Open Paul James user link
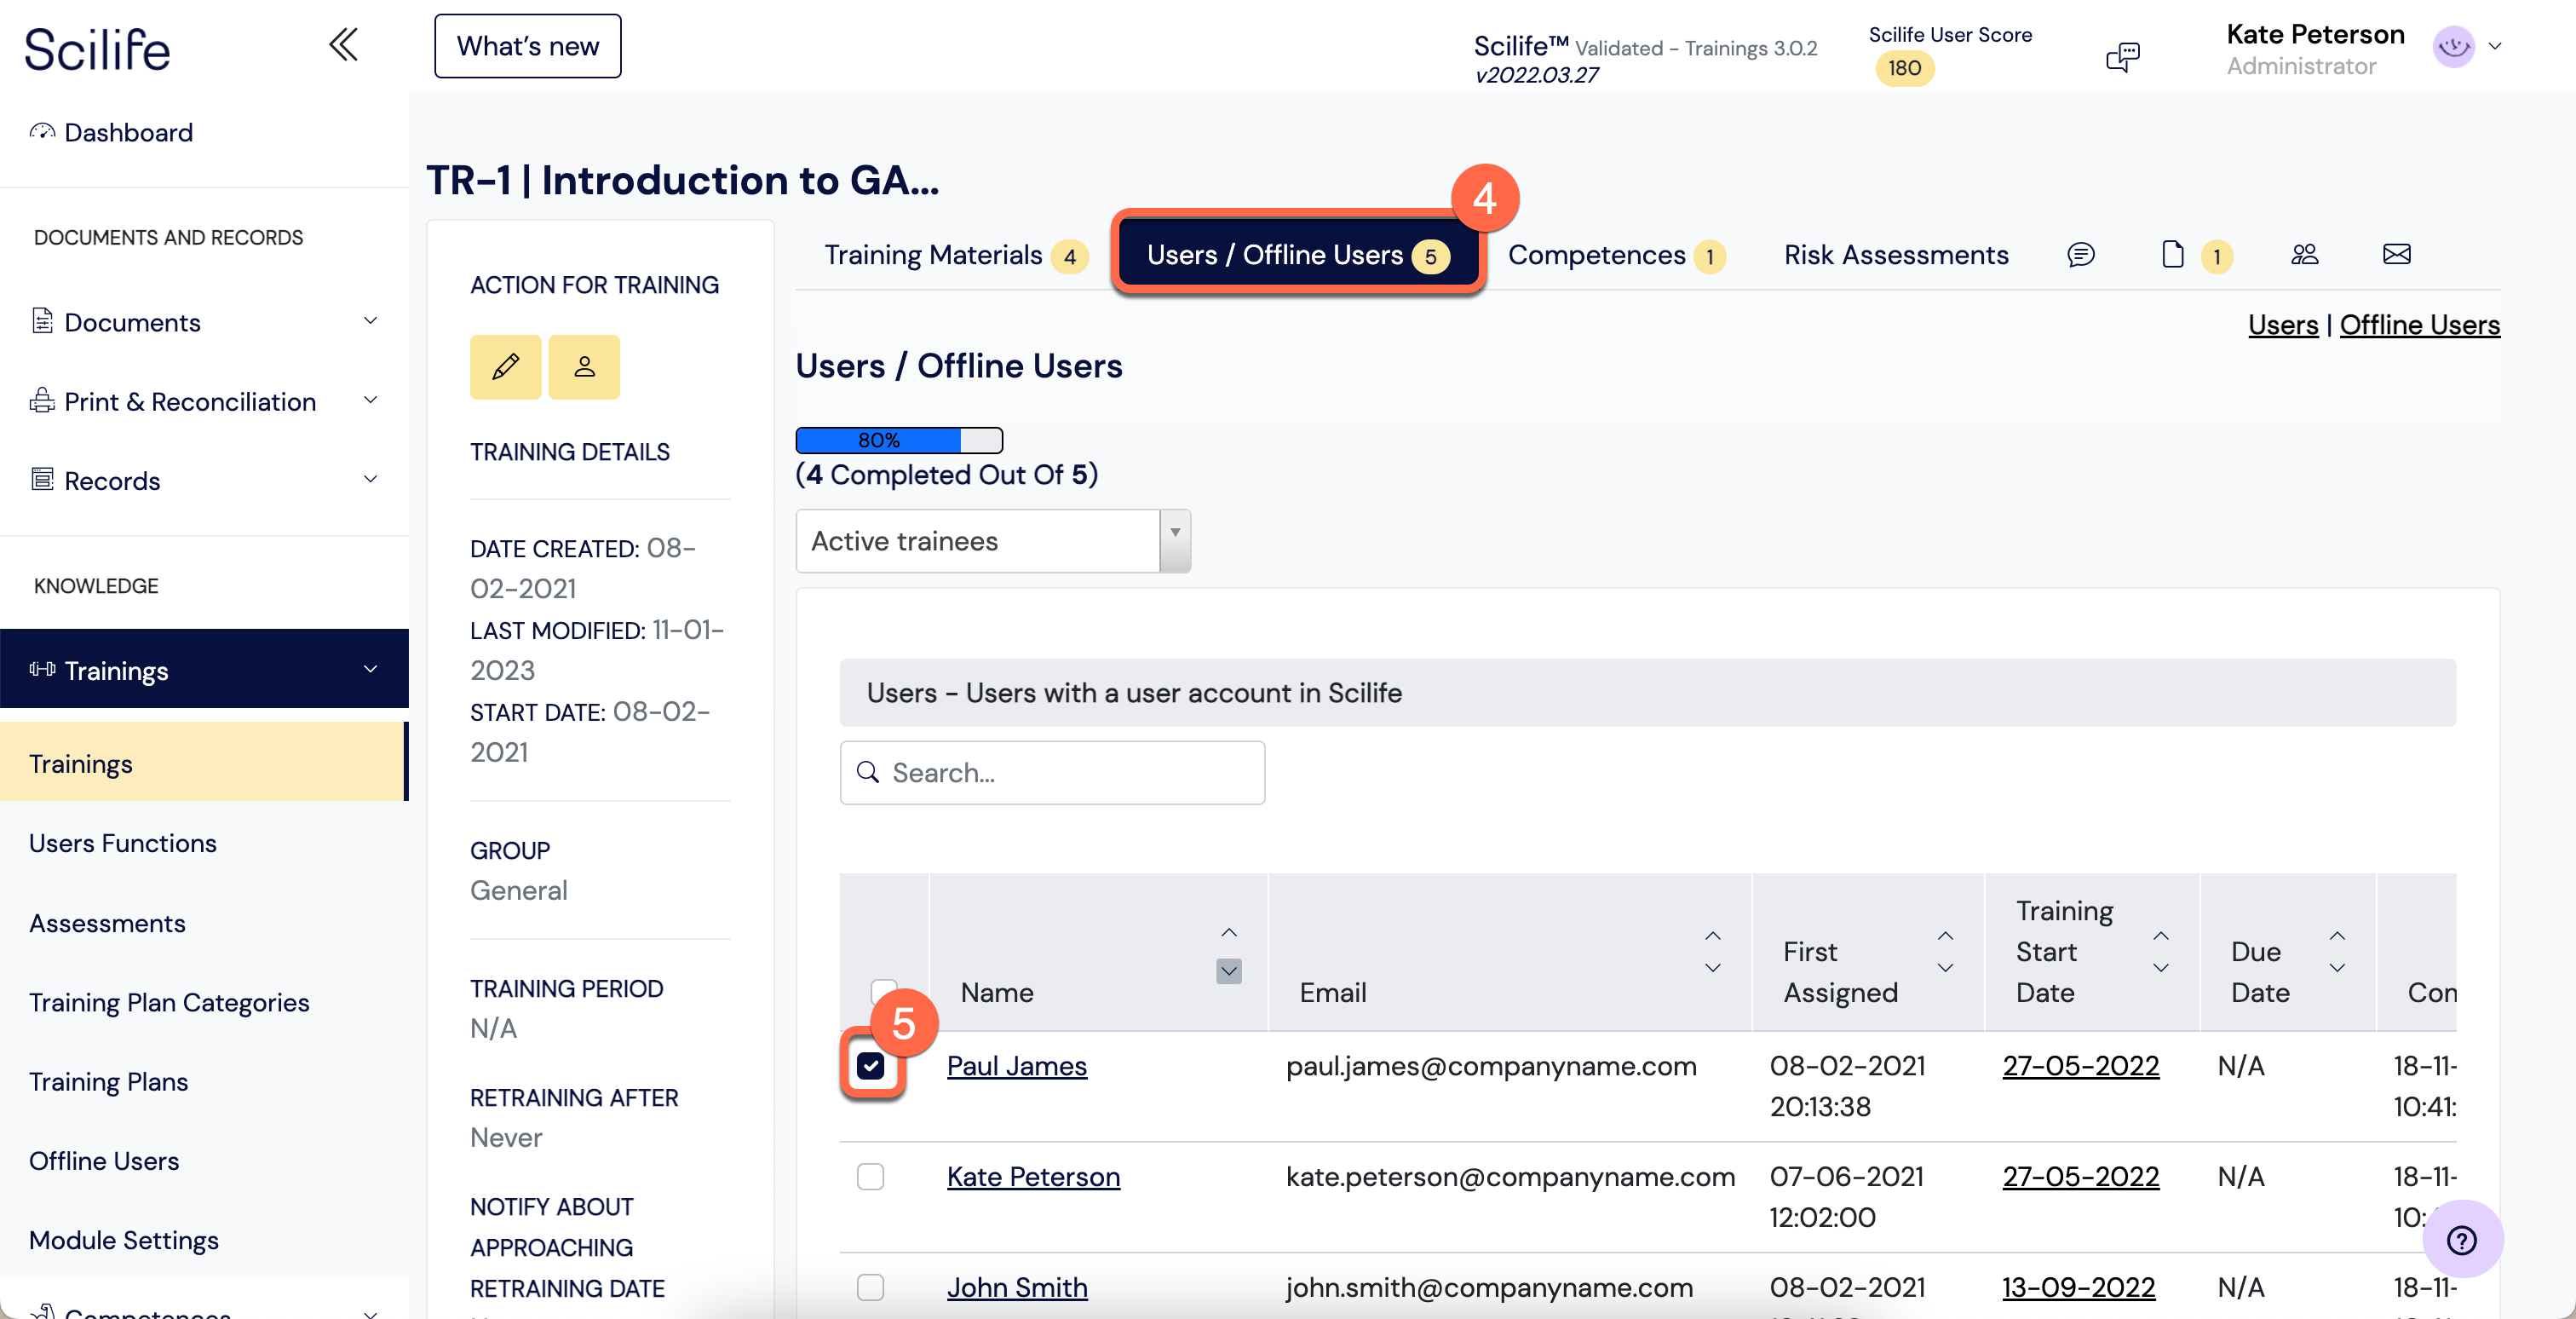Image resolution: width=2576 pixels, height=1319 pixels. [1016, 1066]
